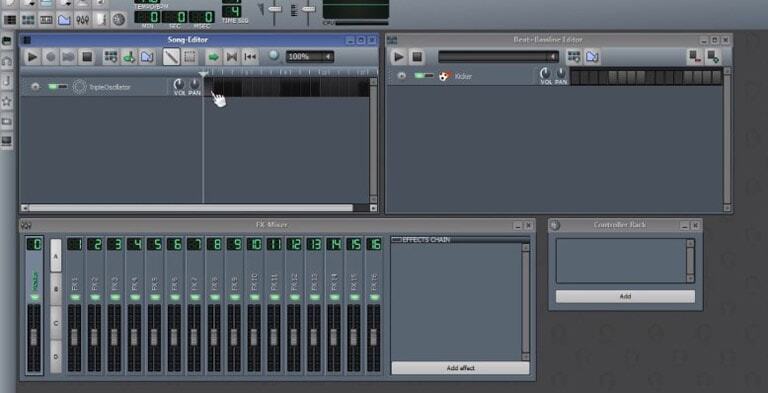The width and height of the screenshot is (768, 393).
Task: Open Kicker track options gear menu
Action: [x=401, y=76]
